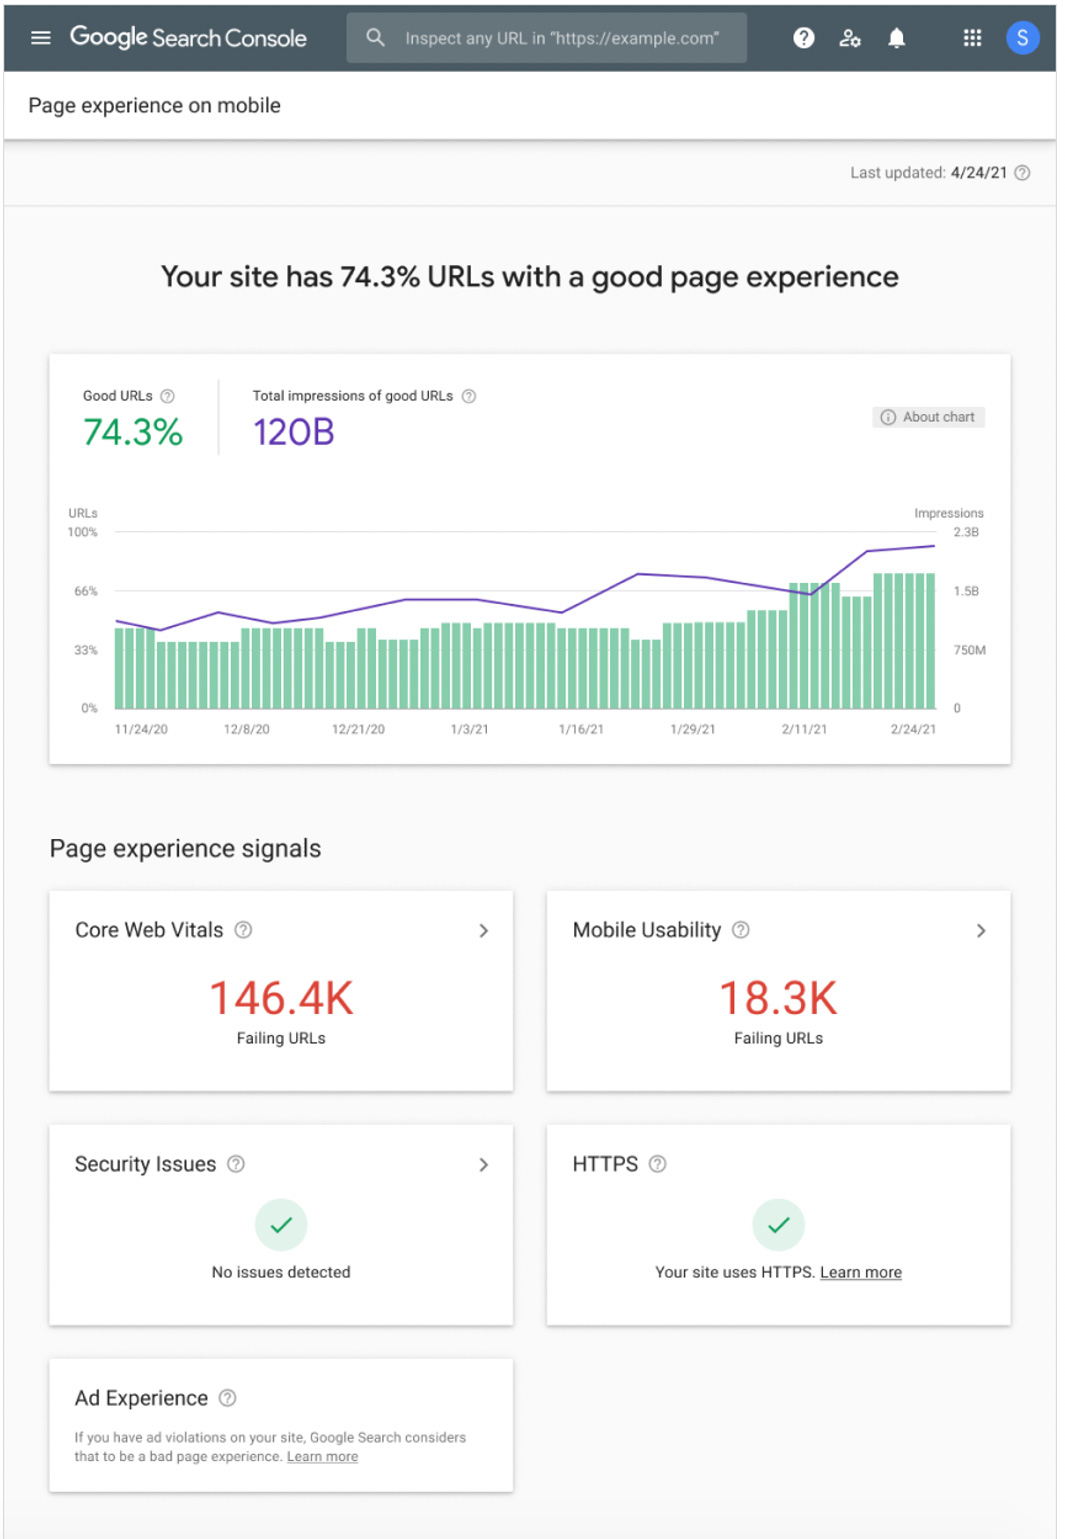
Task: Click the Ad Experience help icon
Action: click(x=225, y=1398)
